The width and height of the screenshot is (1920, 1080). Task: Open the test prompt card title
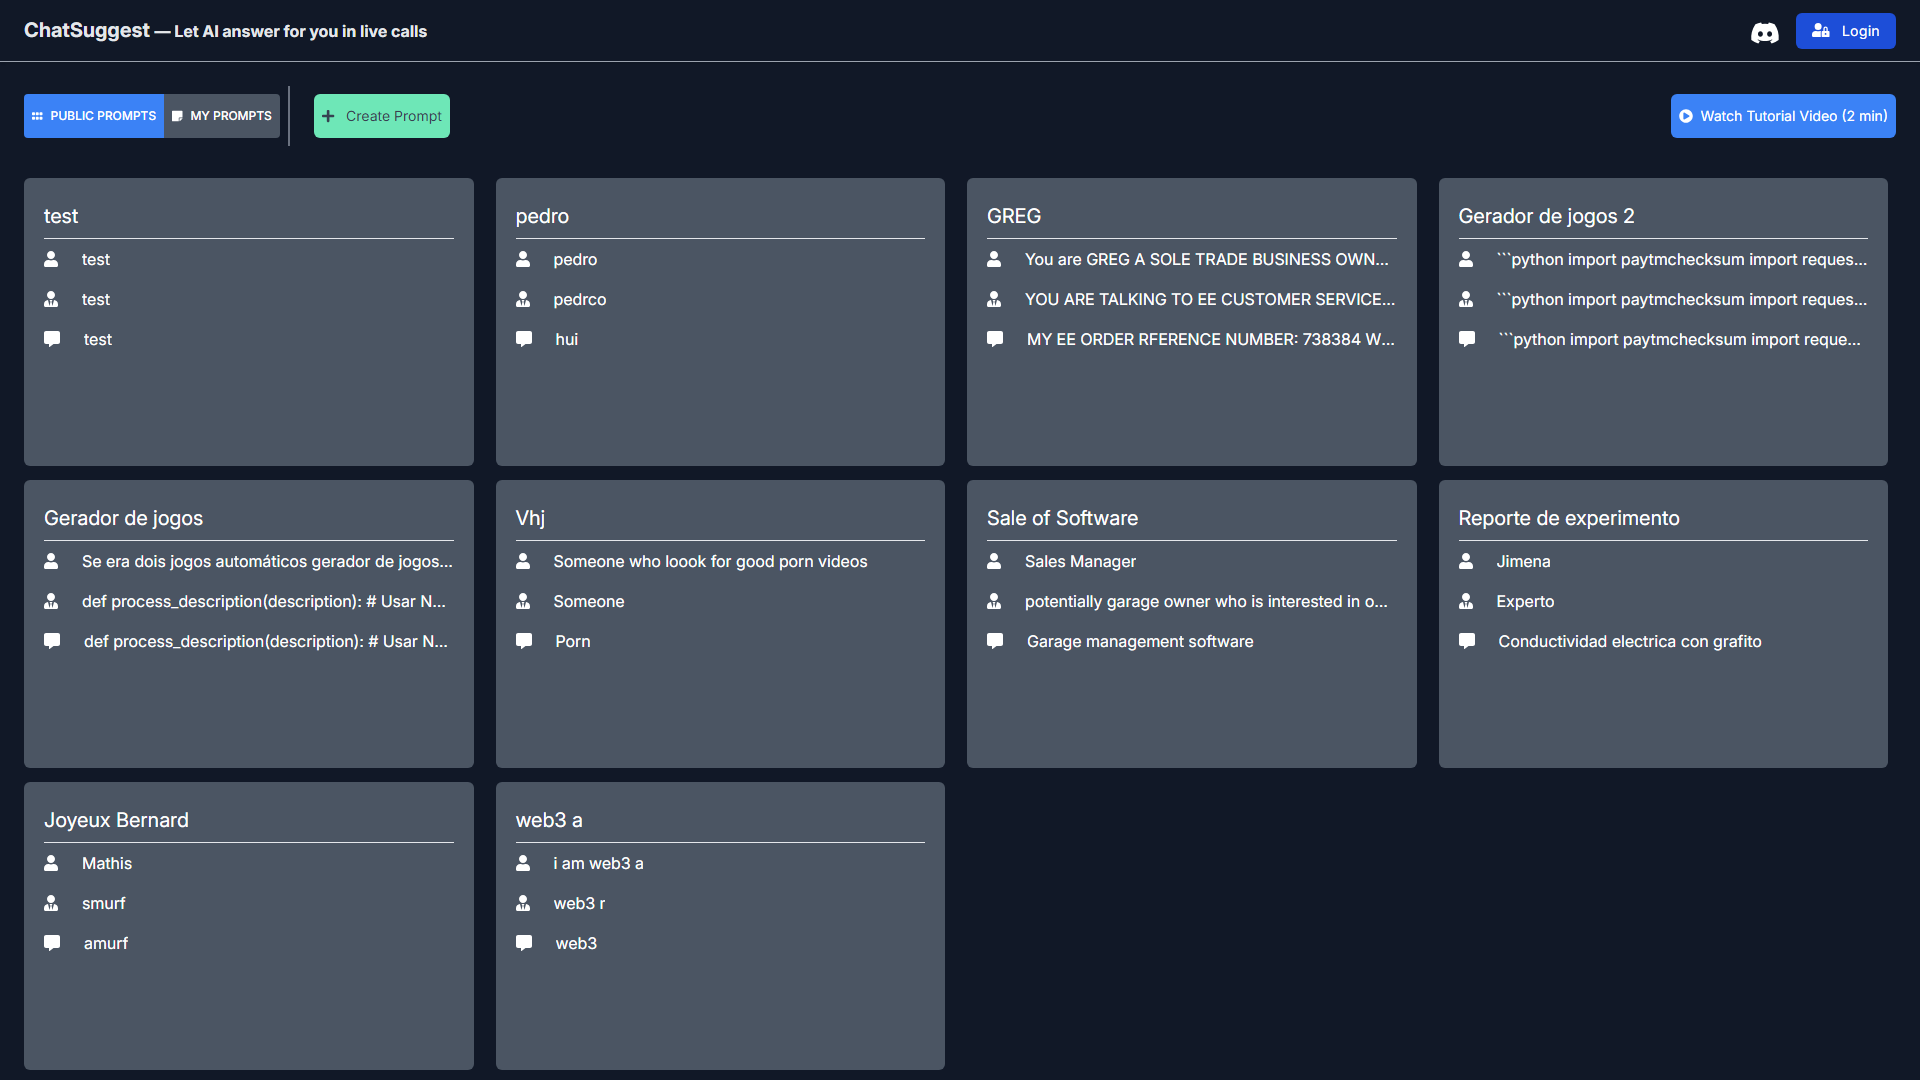click(x=61, y=216)
